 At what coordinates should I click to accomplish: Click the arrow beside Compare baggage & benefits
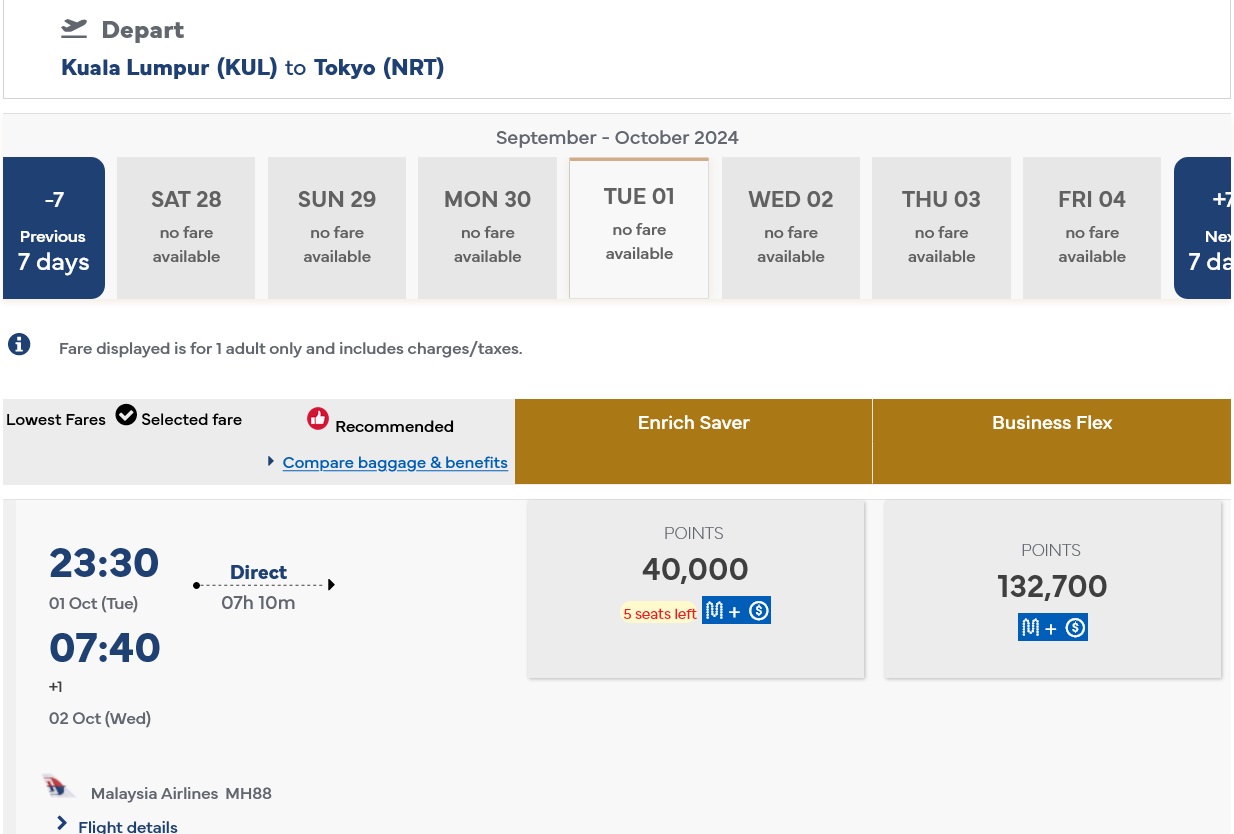pyautogui.click(x=271, y=461)
